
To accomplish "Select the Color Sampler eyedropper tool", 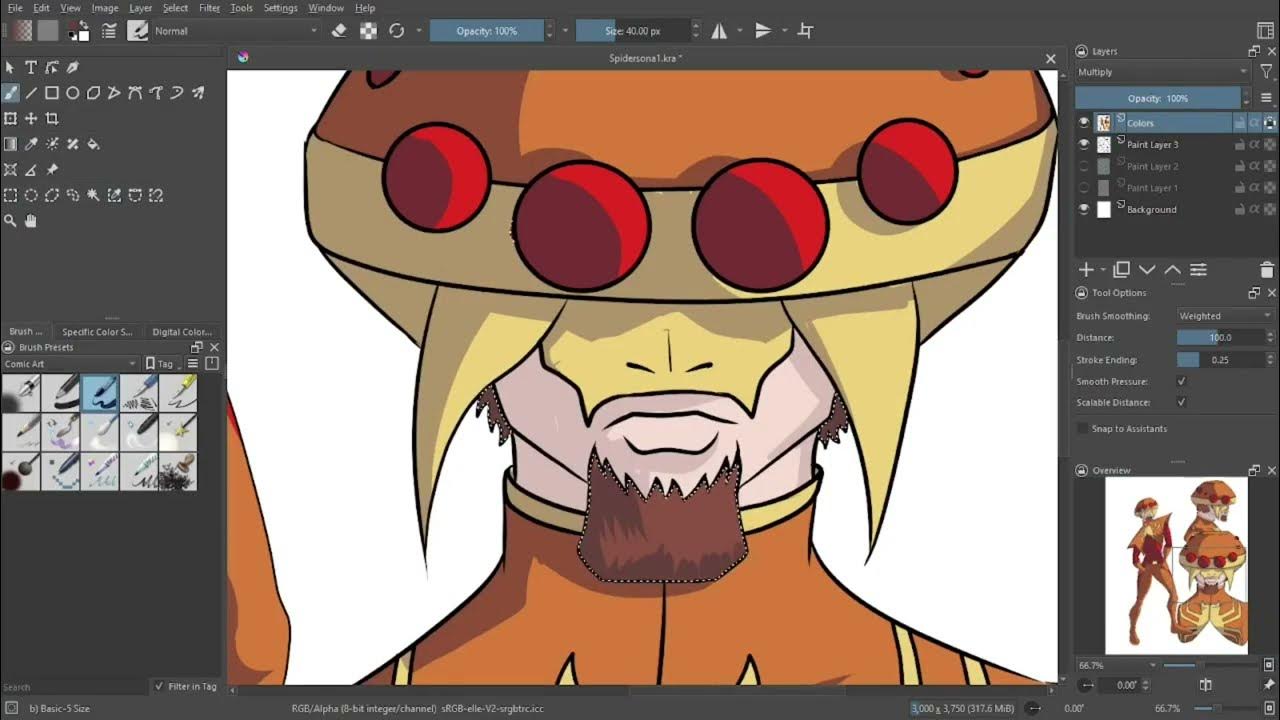I will click(x=31, y=144).
